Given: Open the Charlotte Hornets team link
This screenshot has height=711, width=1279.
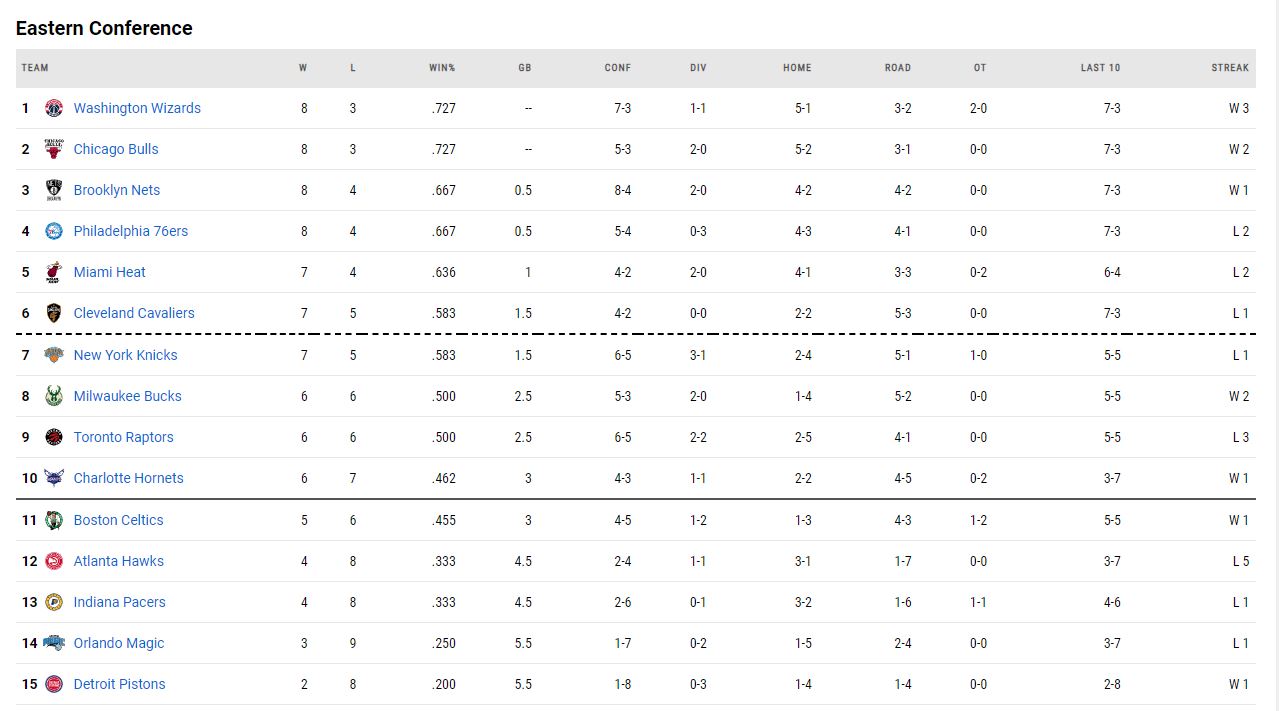Looking at the screenshot, I should (128, 478).
